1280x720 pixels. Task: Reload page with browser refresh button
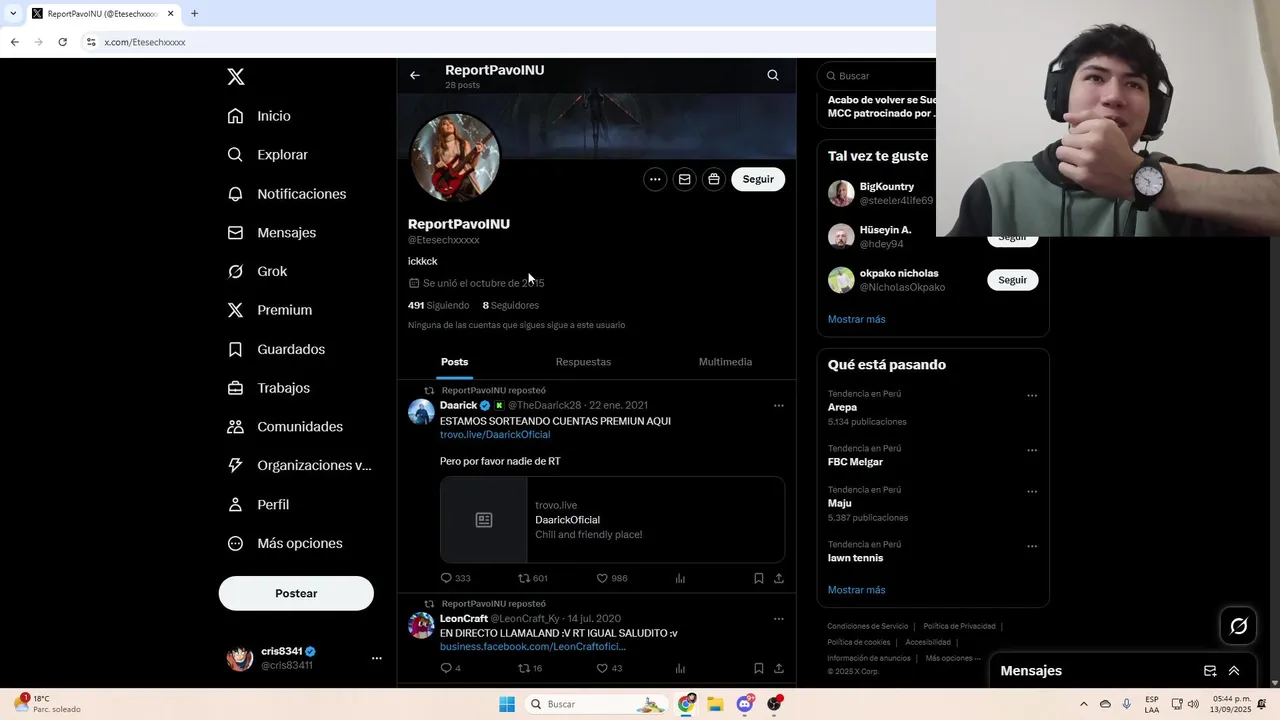coord(62,42)
